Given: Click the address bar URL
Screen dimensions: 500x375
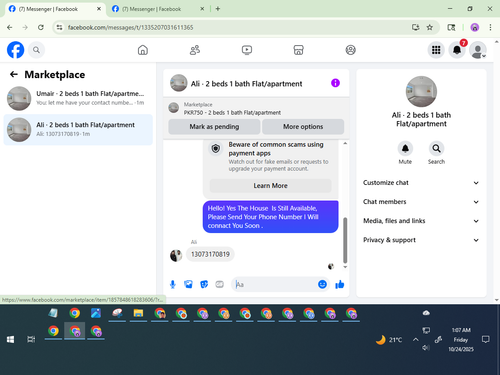Looking at the screenshot, I should [x=130, y=27].
